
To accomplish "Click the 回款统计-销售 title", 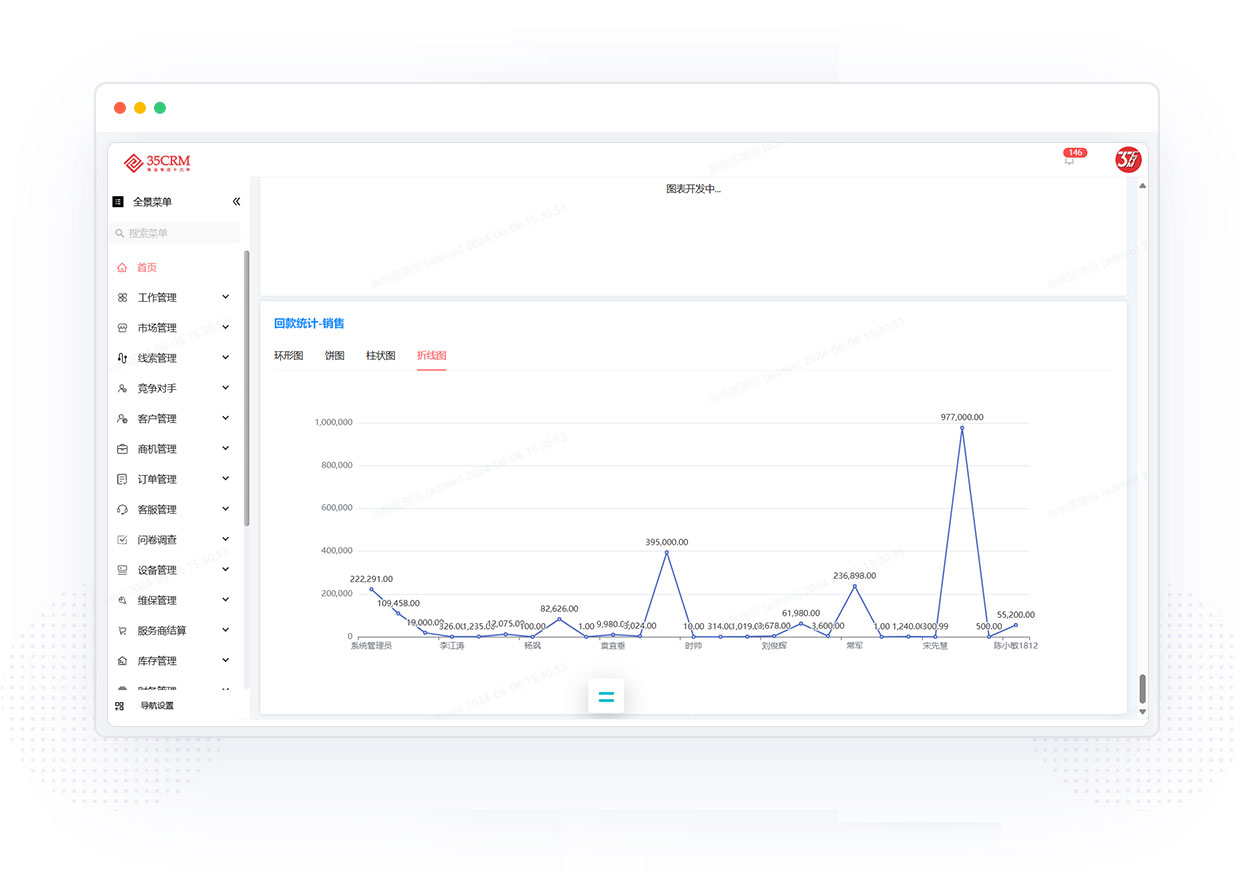I will tap(309, 324).
